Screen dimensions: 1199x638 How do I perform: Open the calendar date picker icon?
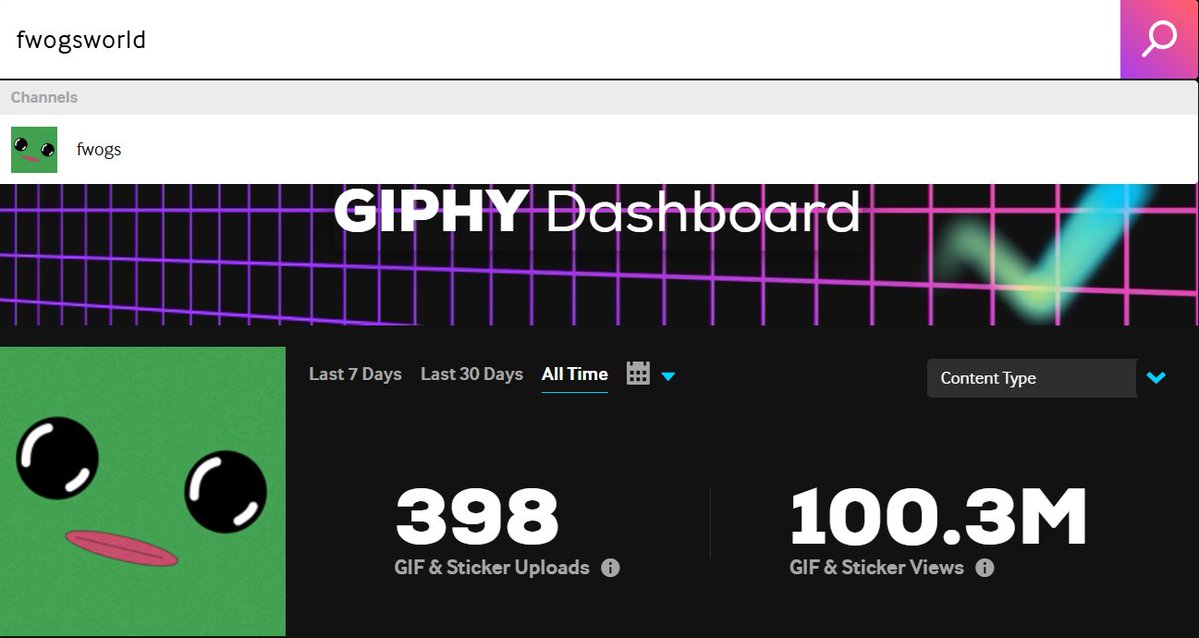pos(638,373)
